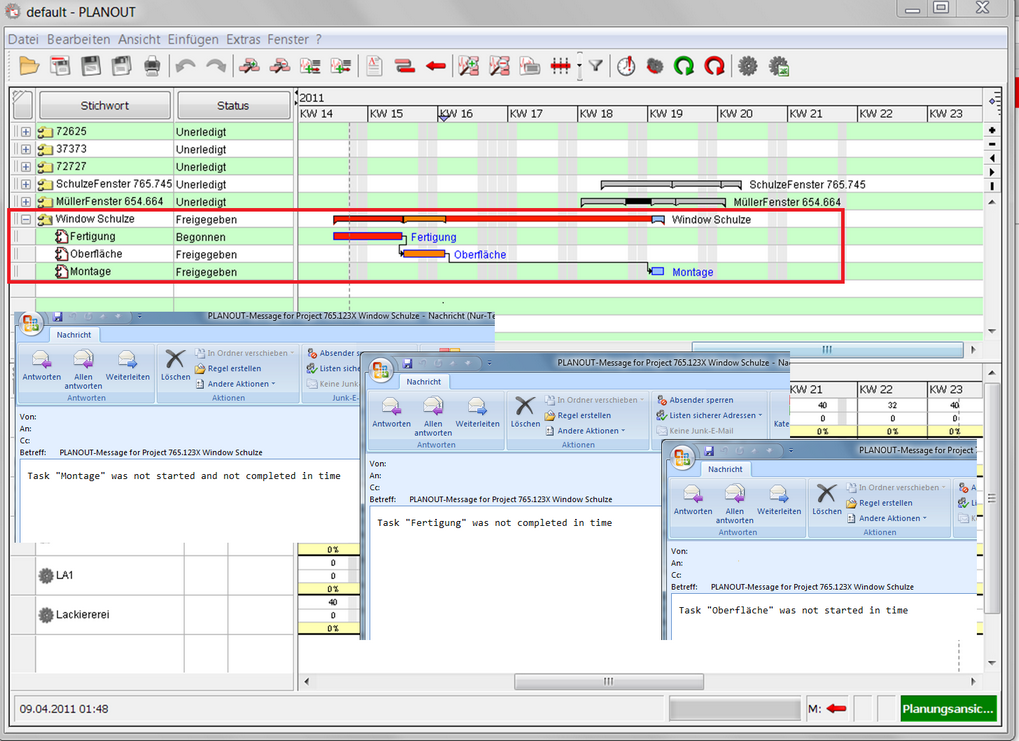Open the Datei menu
1019x741 pixels.
(23, 40)
